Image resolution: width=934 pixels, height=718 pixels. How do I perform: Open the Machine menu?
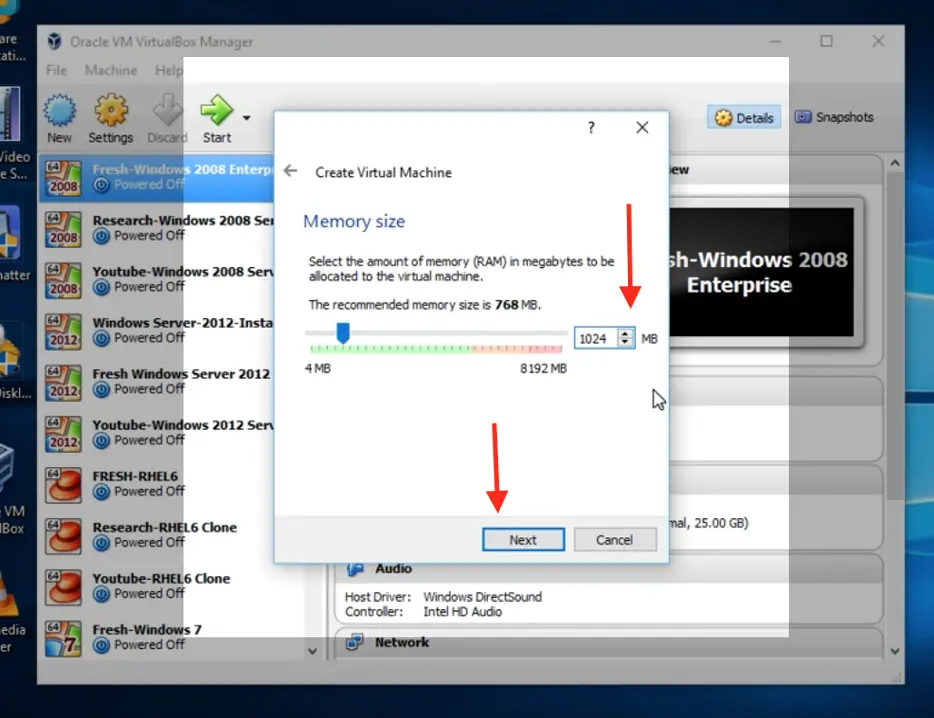coord(110,70)
